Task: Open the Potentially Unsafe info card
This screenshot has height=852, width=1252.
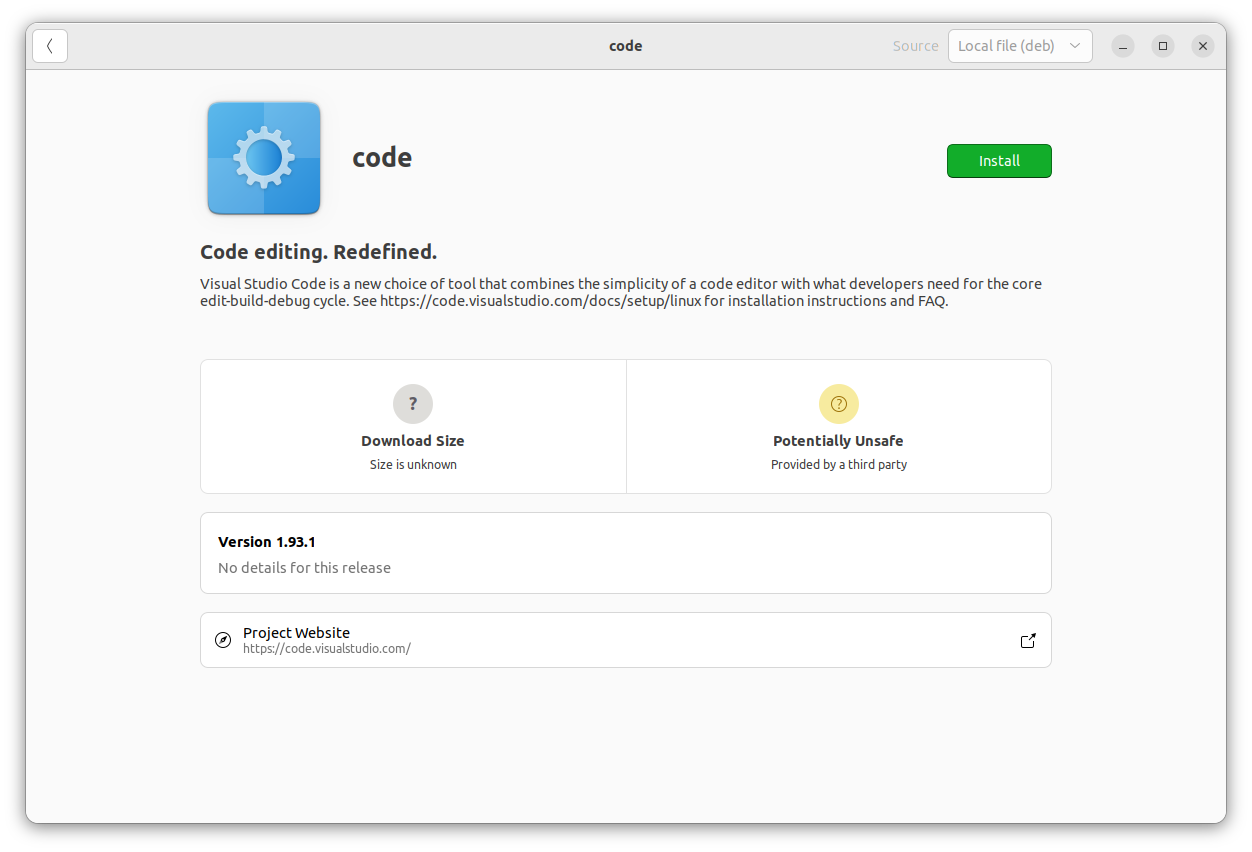Action: point(839,427)
